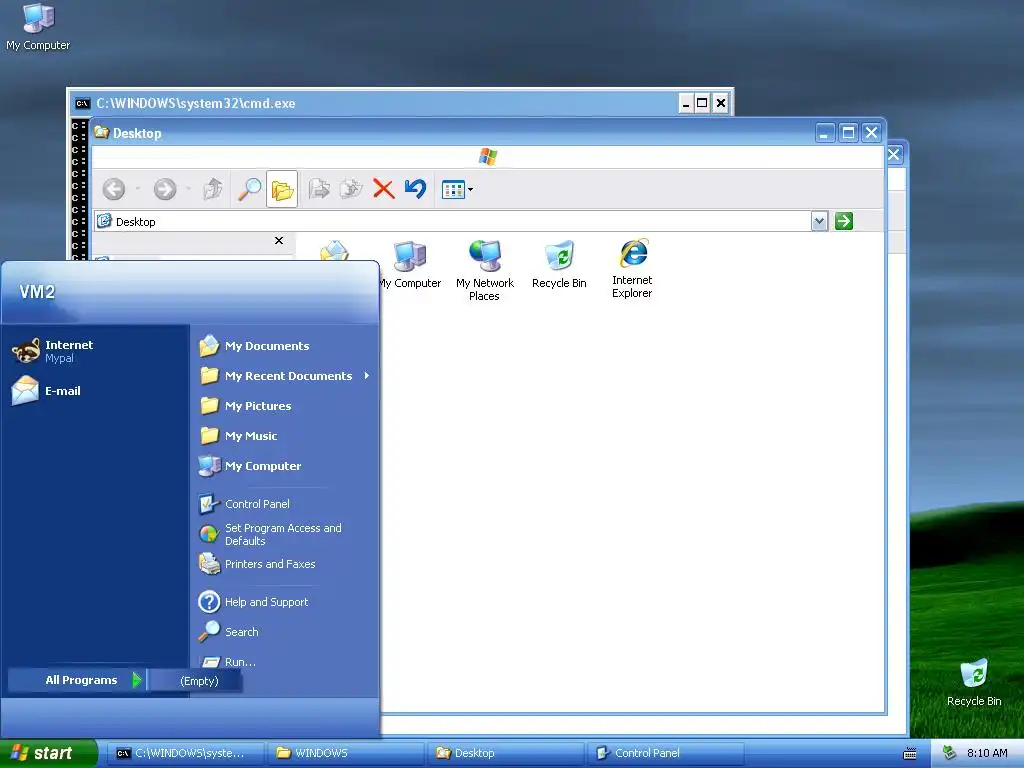1024x768 pixels.
Task: Select My Network Places icon in Desktop window
Action: pyautogui.click(x=485, y=270)
